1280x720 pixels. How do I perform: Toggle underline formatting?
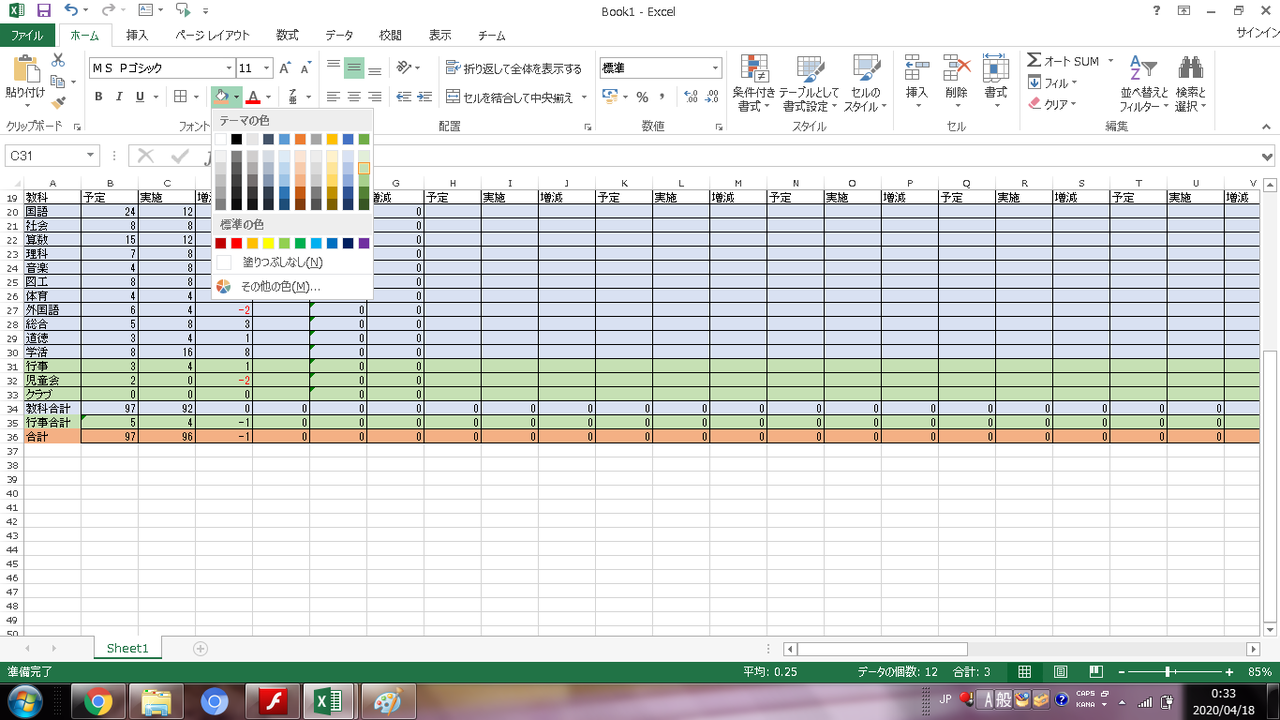[140, 97]
